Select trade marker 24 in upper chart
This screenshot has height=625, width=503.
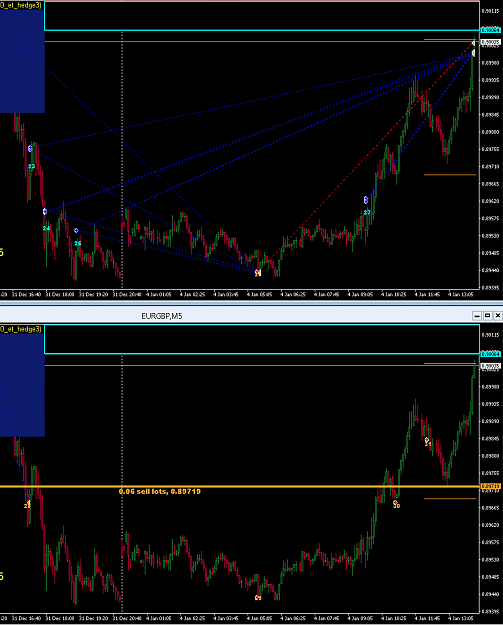pyautogui.click(x=47, y=228)
